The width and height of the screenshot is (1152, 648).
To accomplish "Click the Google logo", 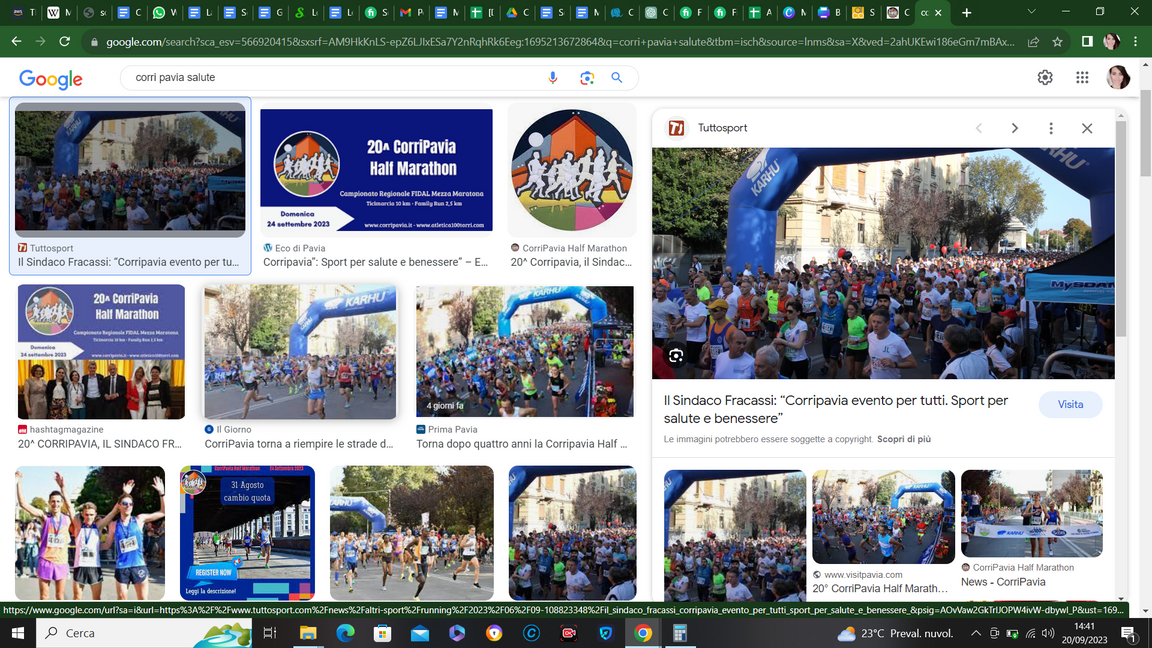I will [51, 79].
